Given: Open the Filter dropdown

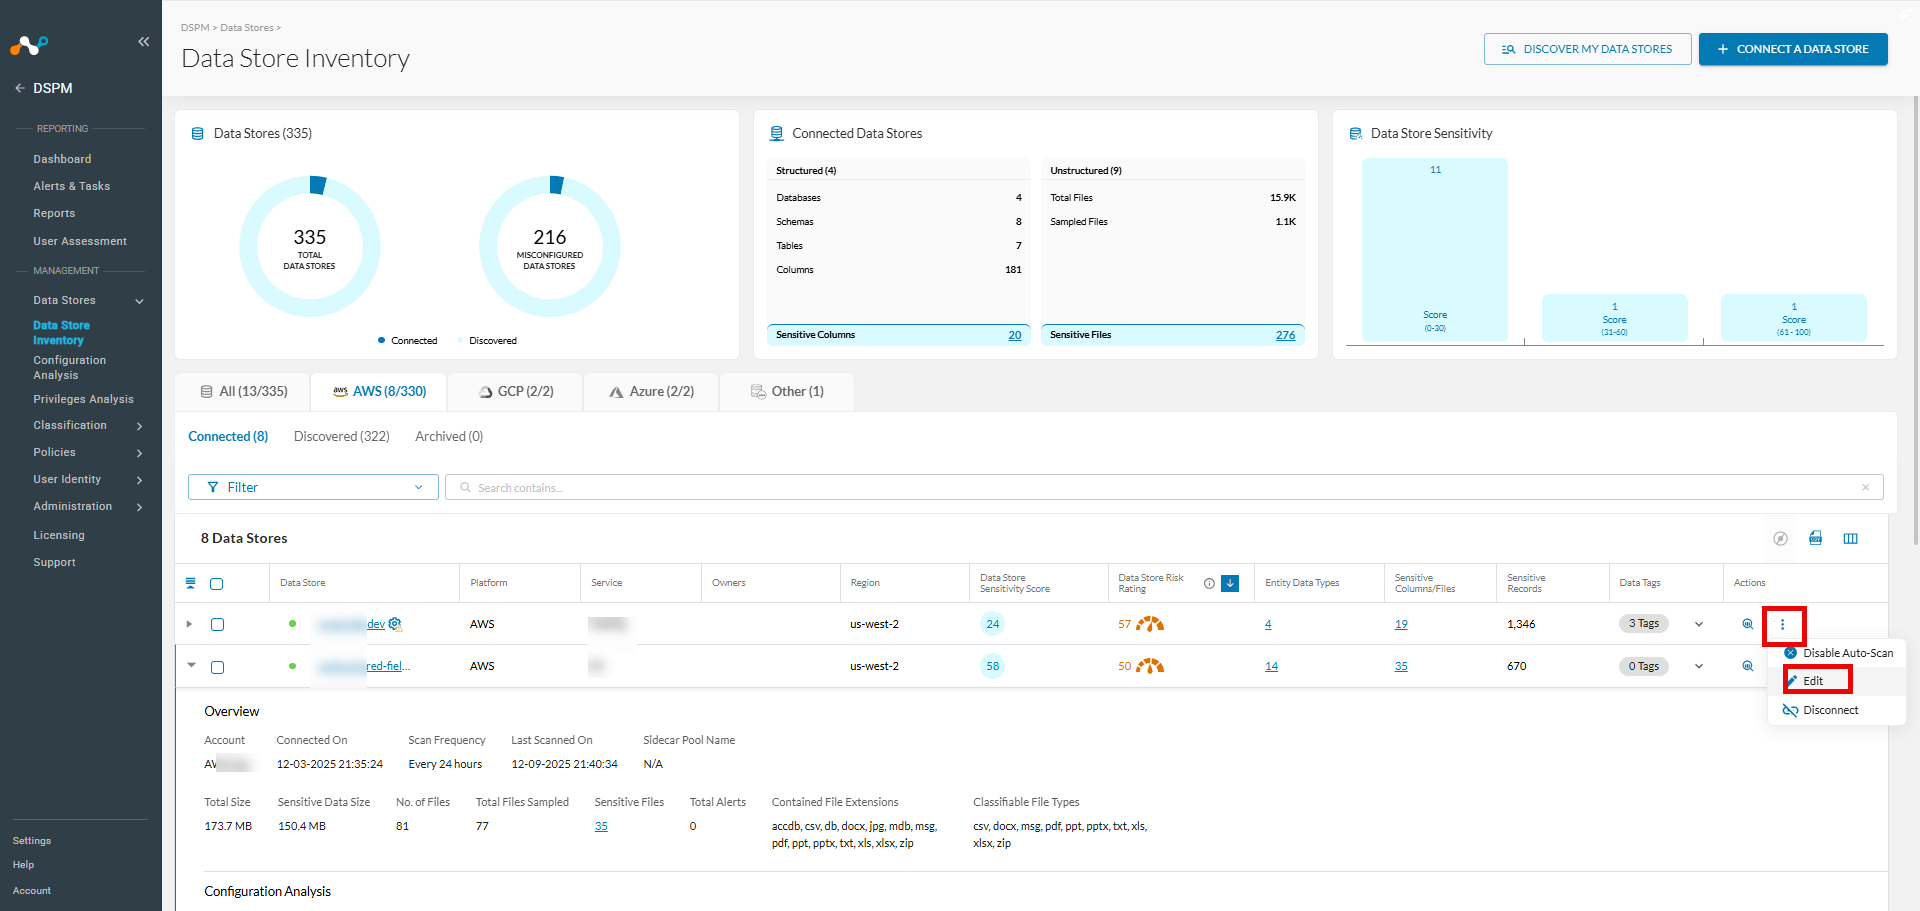Looking at the screenshot, I should click(313, 487).
